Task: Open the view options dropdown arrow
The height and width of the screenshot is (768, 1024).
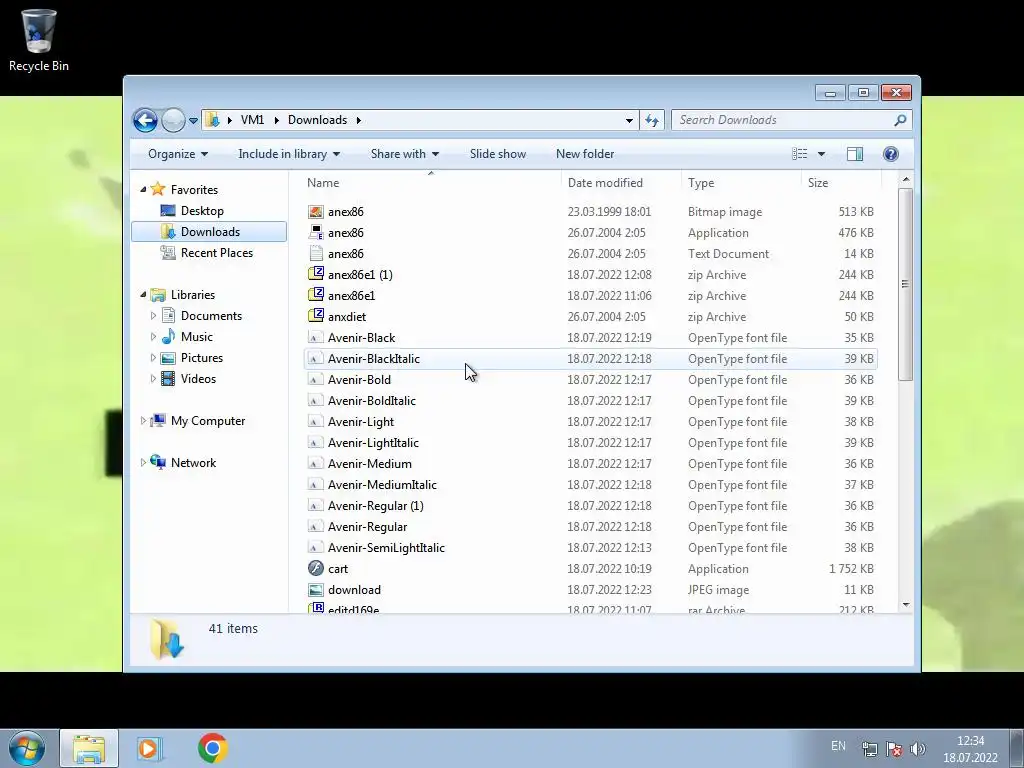Action: (x=821, y=154)
